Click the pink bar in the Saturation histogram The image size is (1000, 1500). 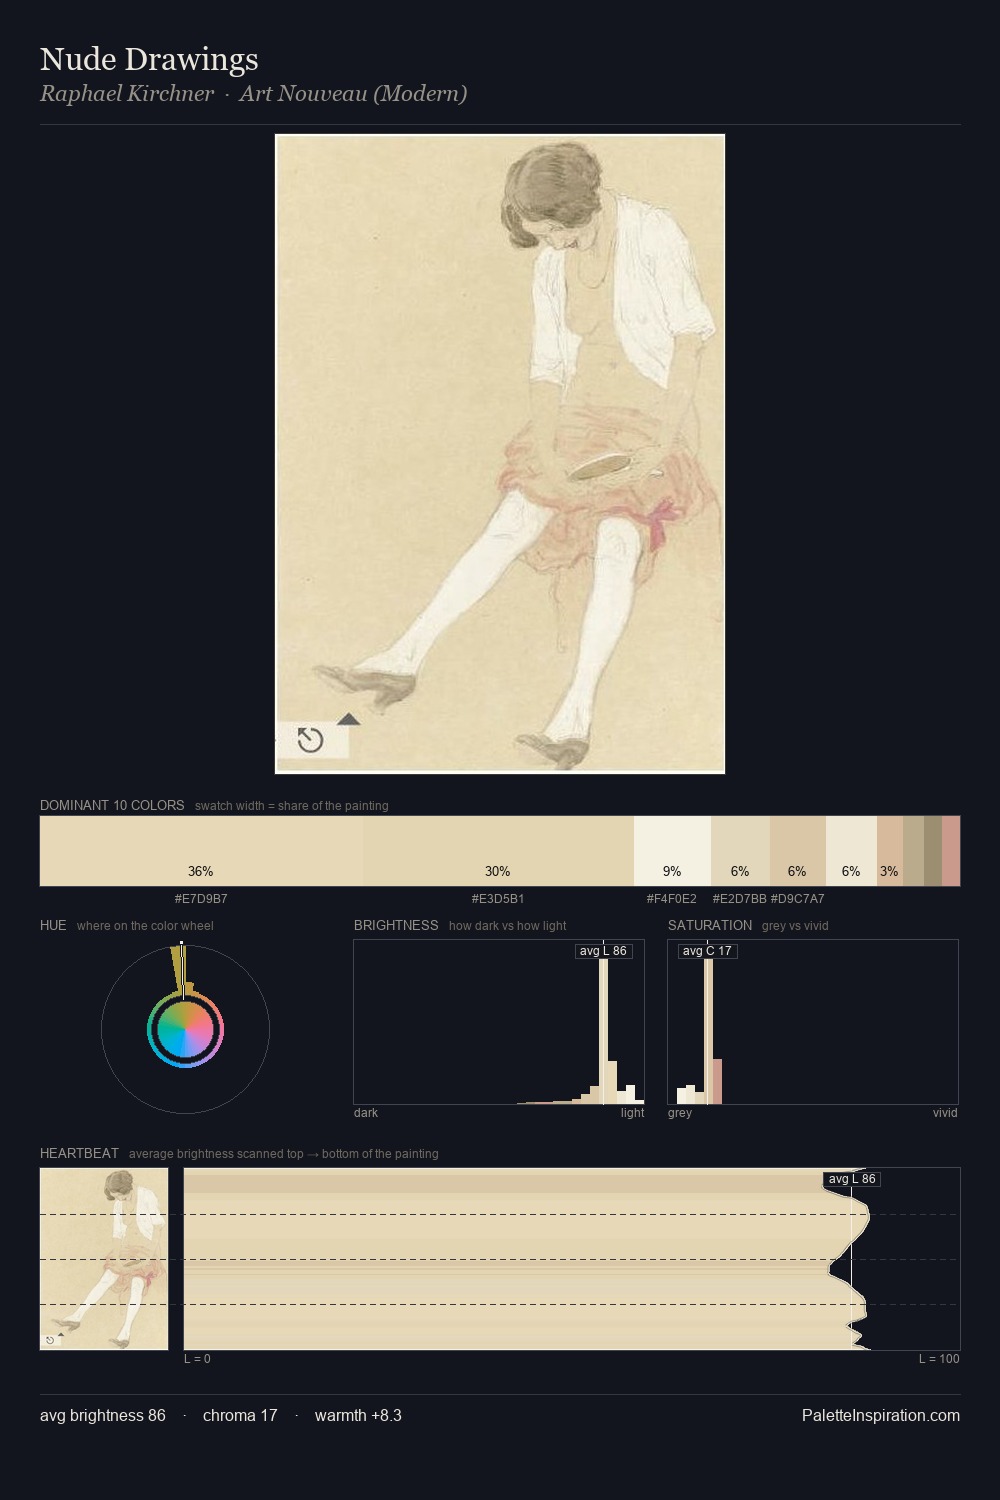click(x=717, y=1081)
